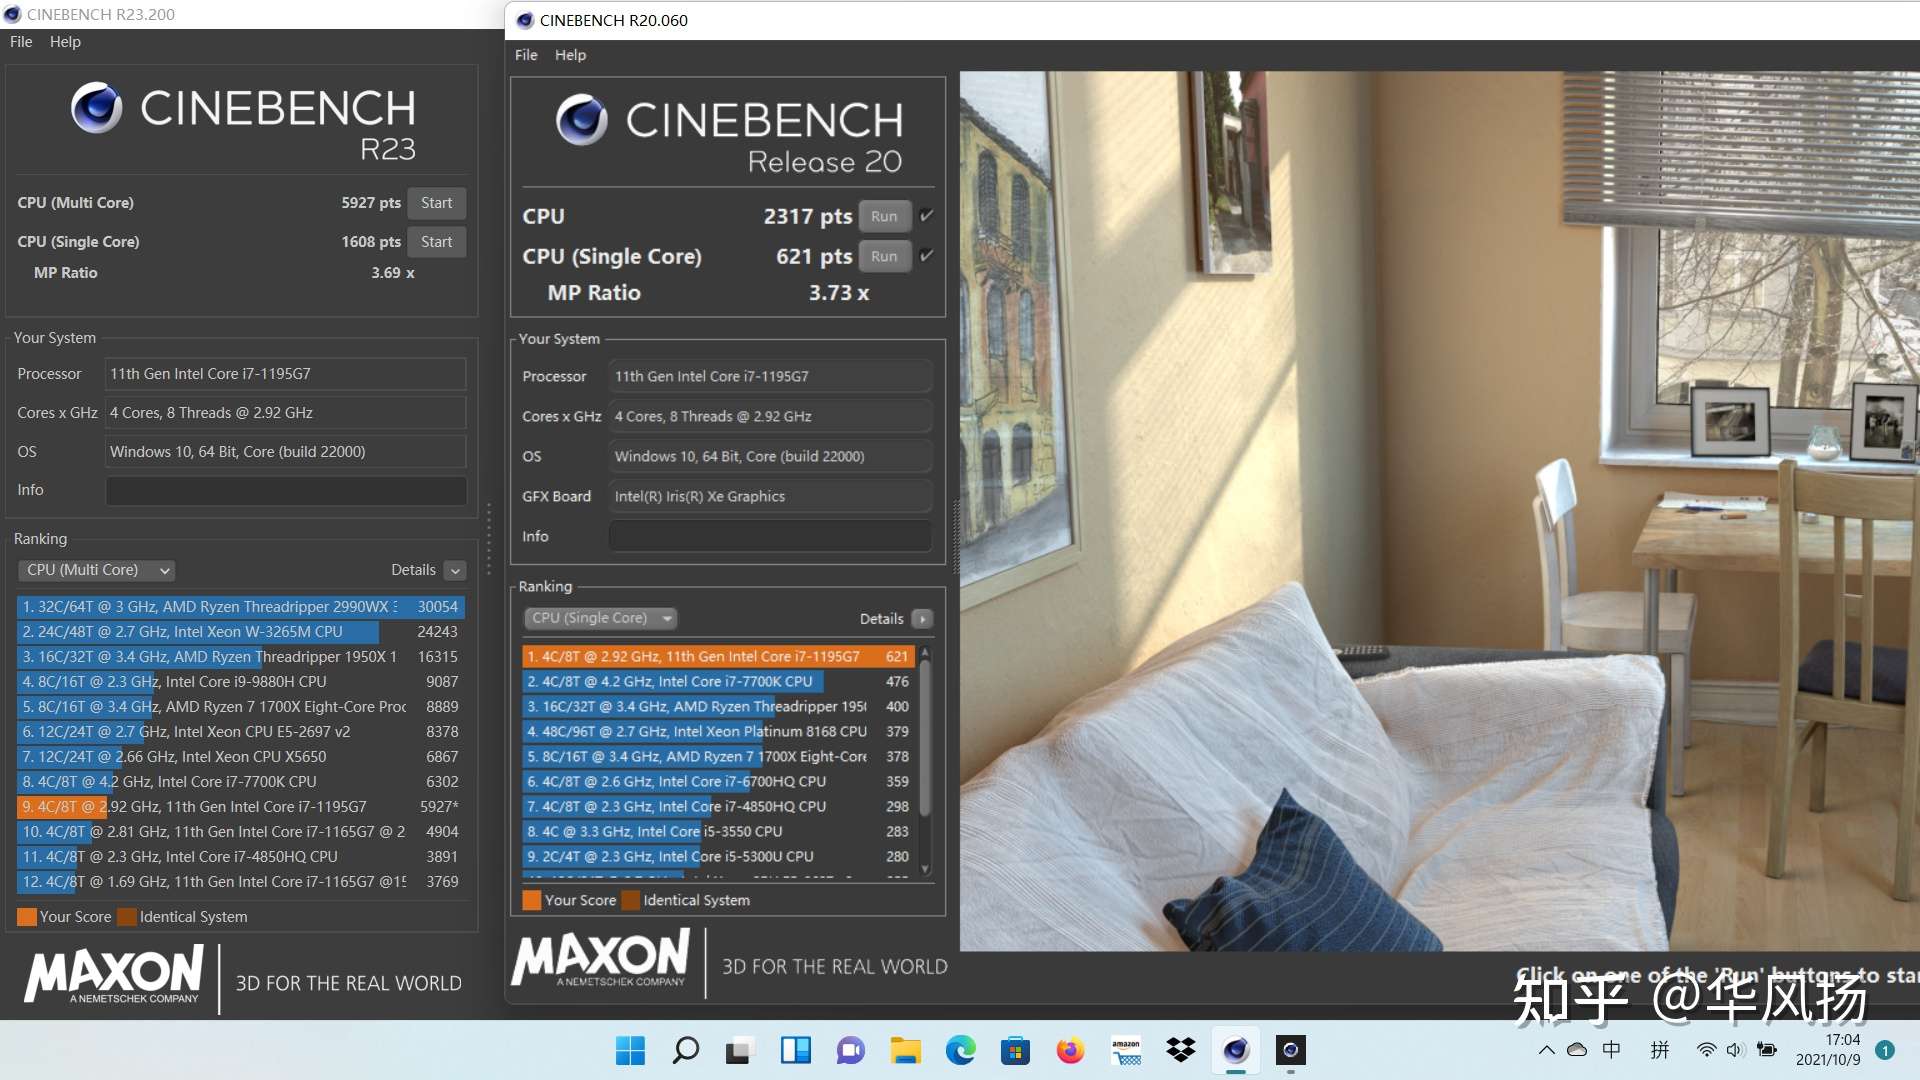Launch Teams Chat from taskbar
The width and height of the screenshot is (1920, 1080).
[850, 1050]
